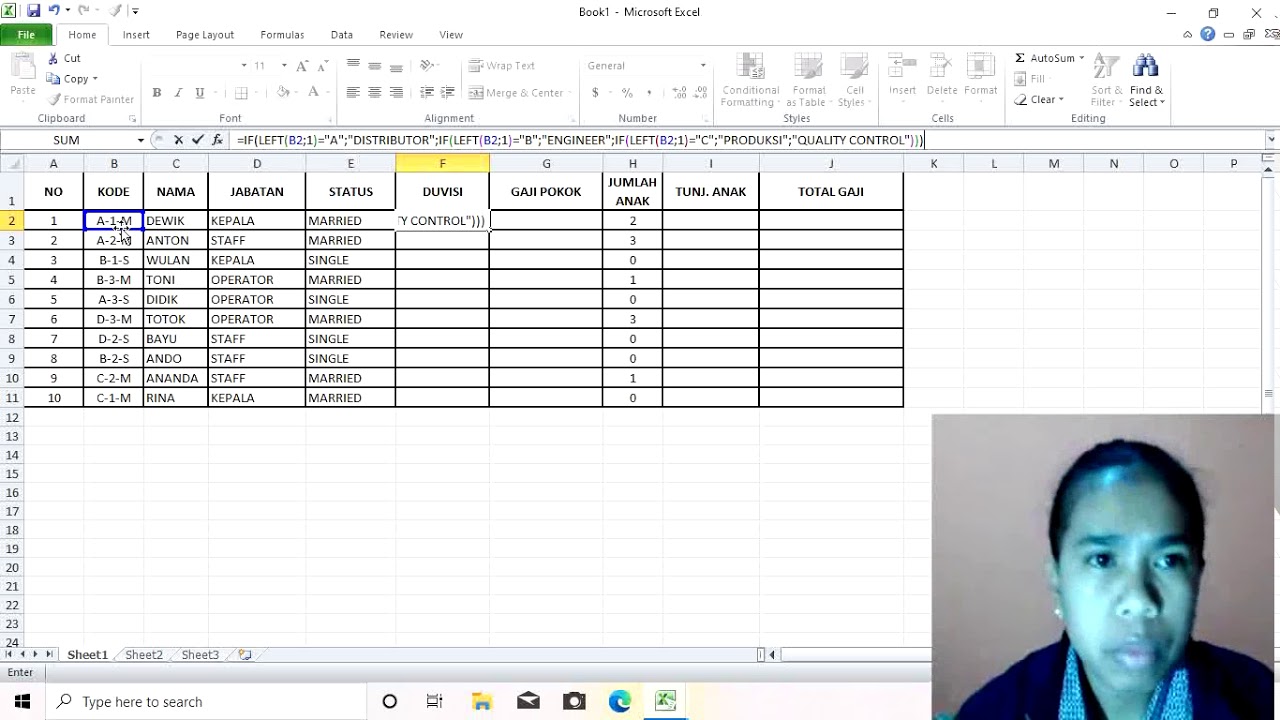The width and height of the screenshot is (1280, 720).
Task: Click Merge & Center
Action: (516, 93)
